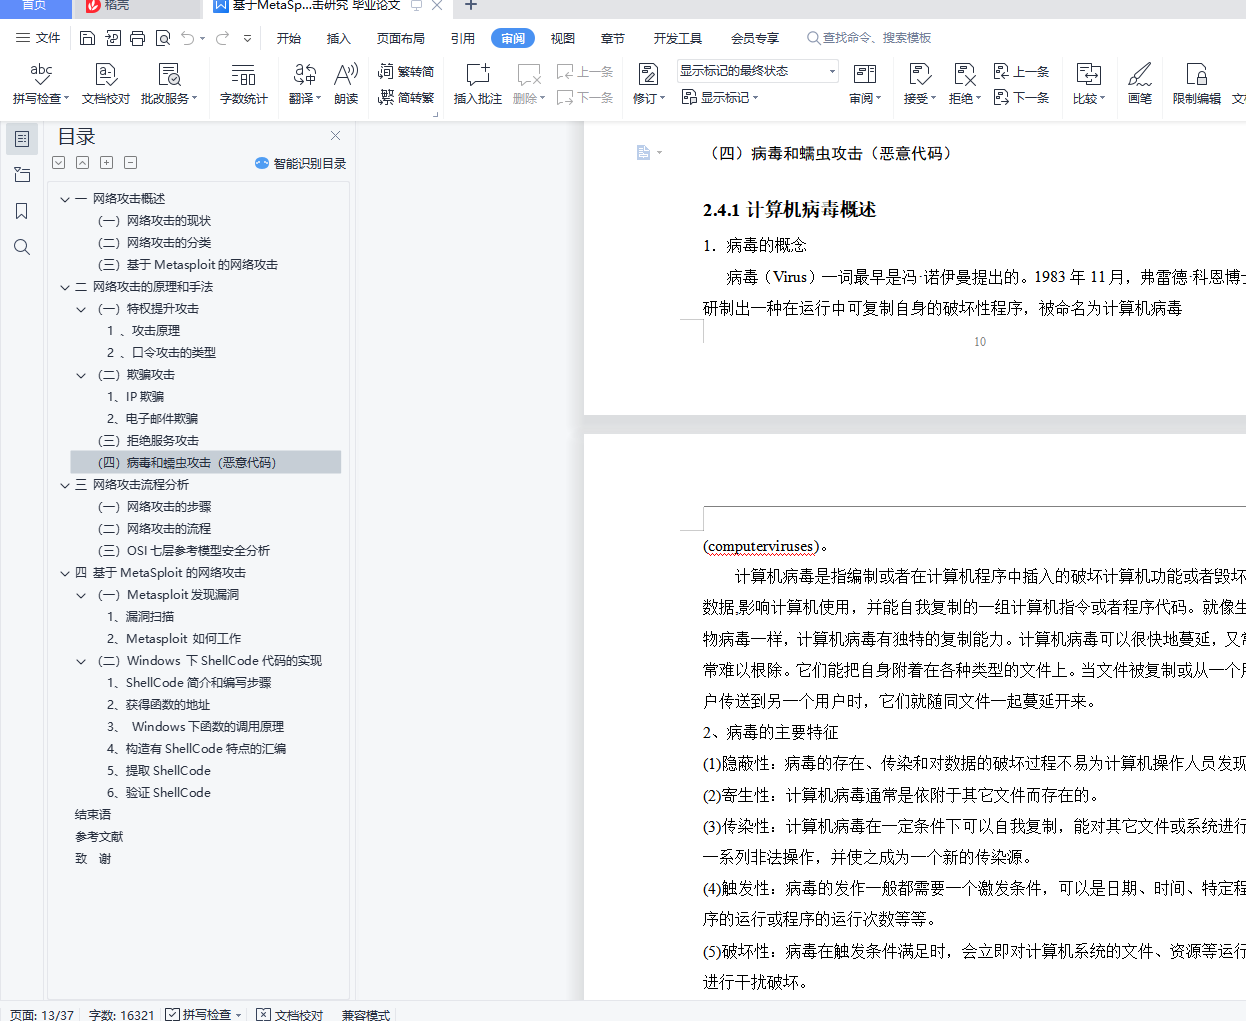Screen dimensions: 1246x1021
Task: Open the bookmark sidebar icon
Action: point(22,211)
